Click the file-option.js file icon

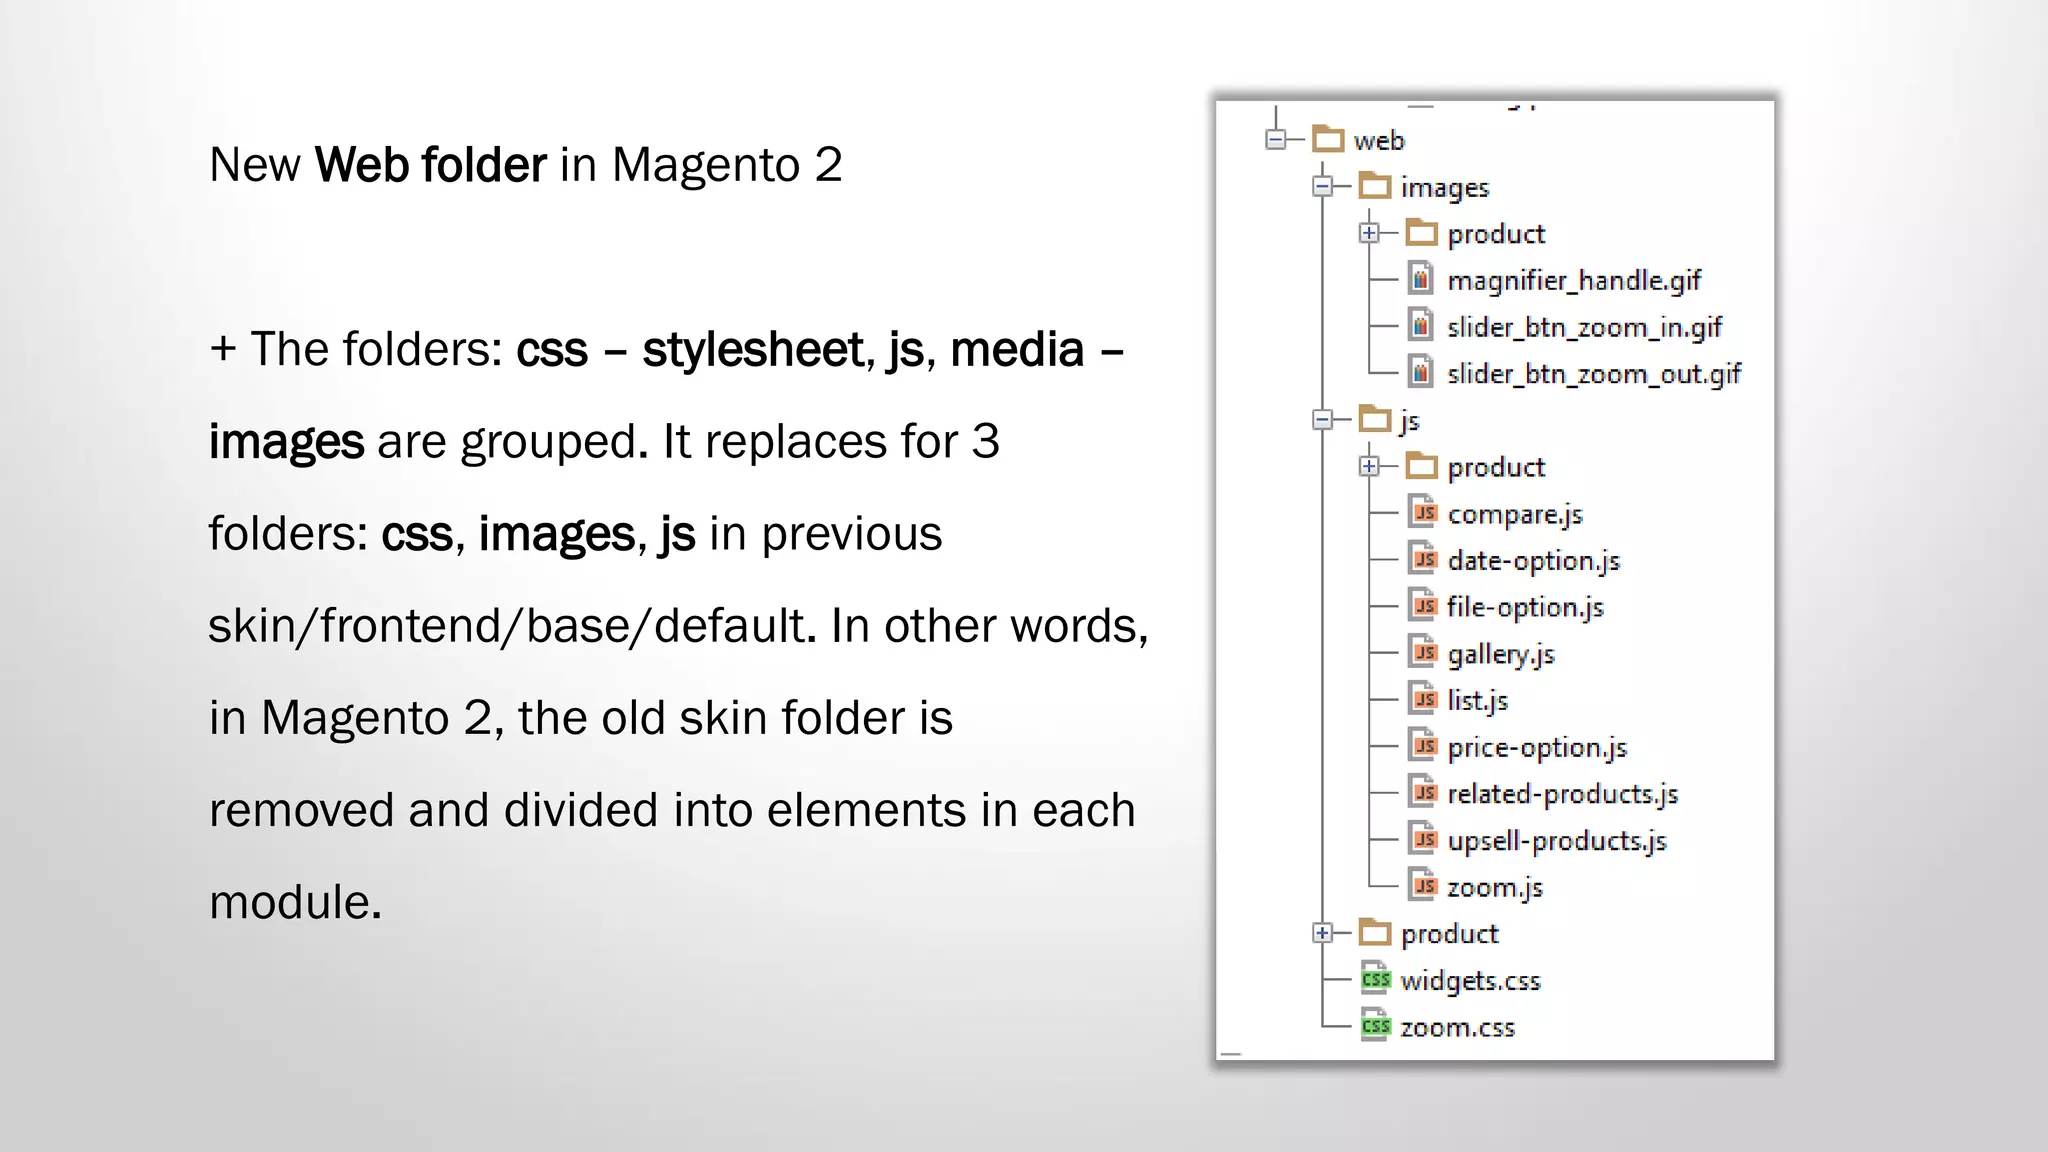(1423, 605)
